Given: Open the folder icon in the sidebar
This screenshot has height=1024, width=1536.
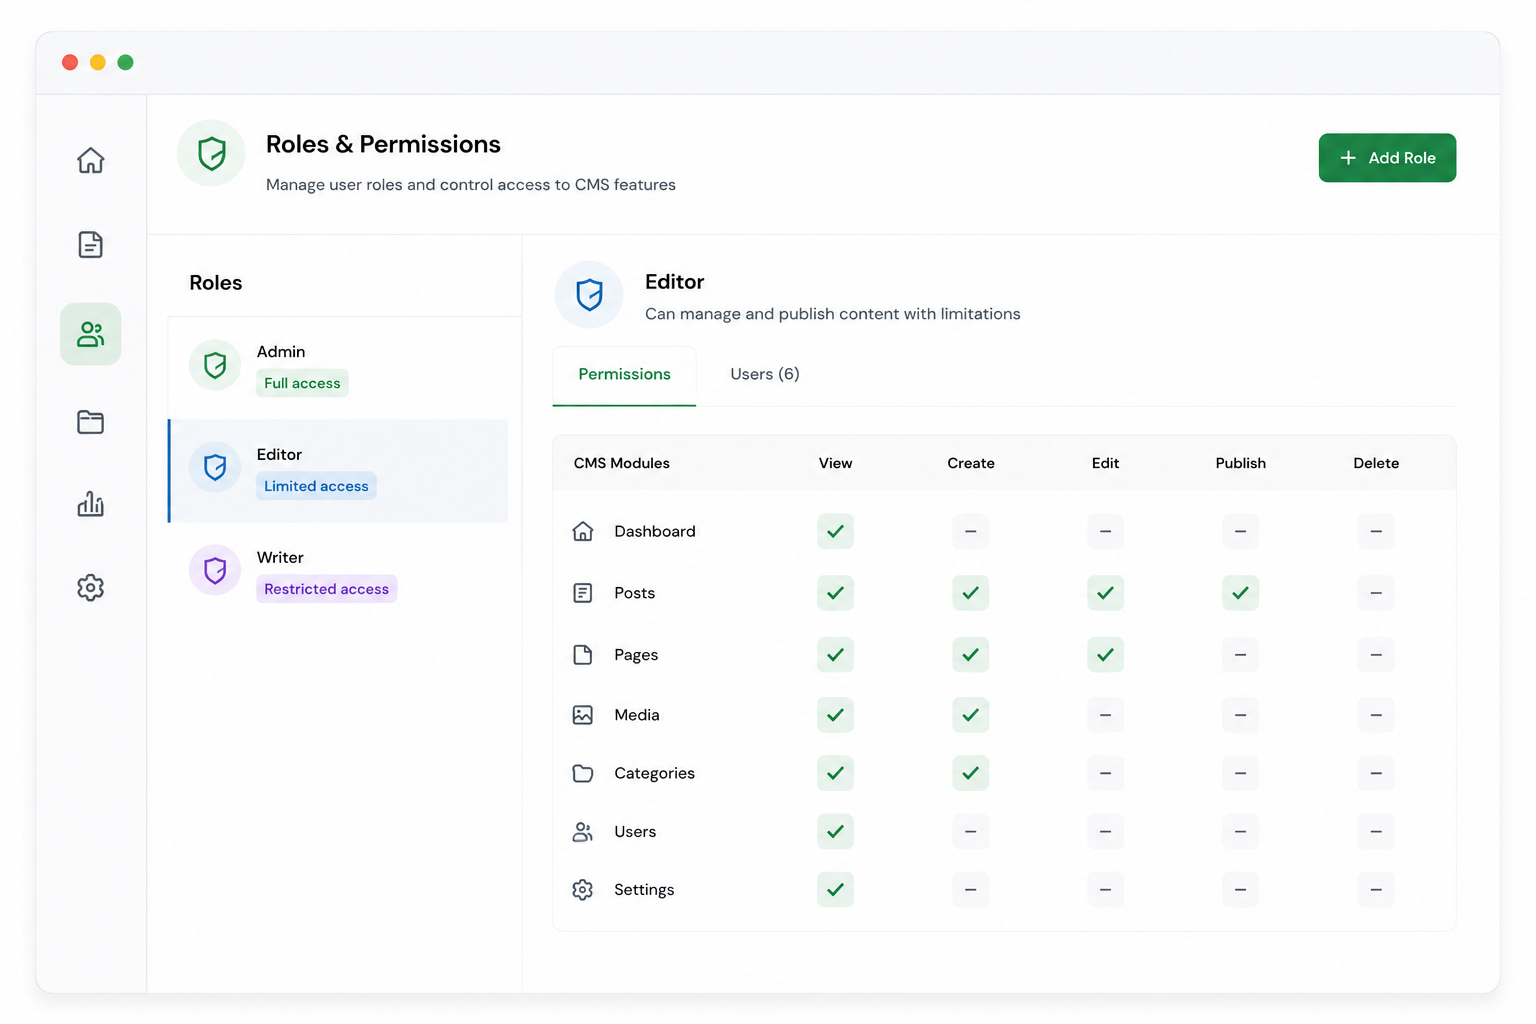Looking at the screenshot, I should 90,422.
